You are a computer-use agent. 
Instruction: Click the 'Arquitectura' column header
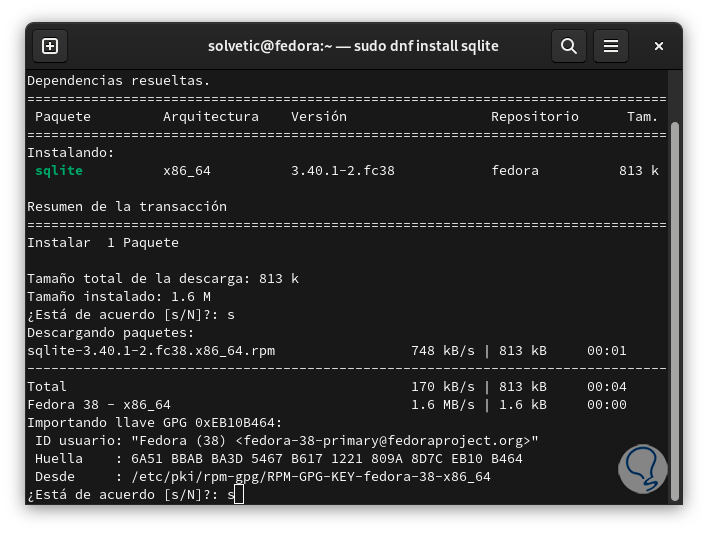211,117
